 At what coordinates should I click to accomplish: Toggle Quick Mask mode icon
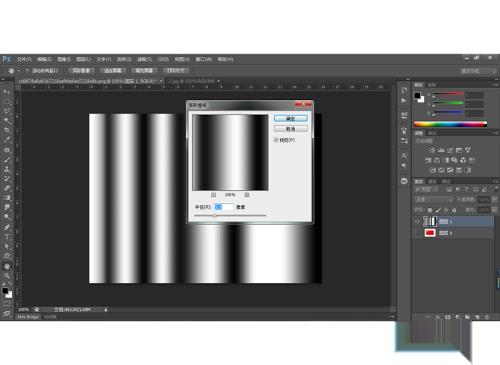click(x=7, y=304)
